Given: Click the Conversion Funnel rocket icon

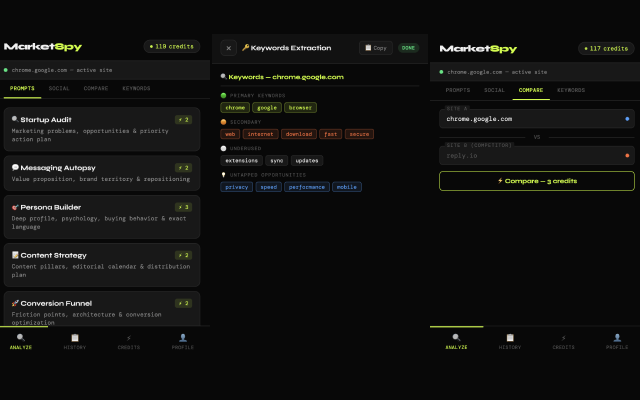Looking at the screenshot, I should 15,303.
